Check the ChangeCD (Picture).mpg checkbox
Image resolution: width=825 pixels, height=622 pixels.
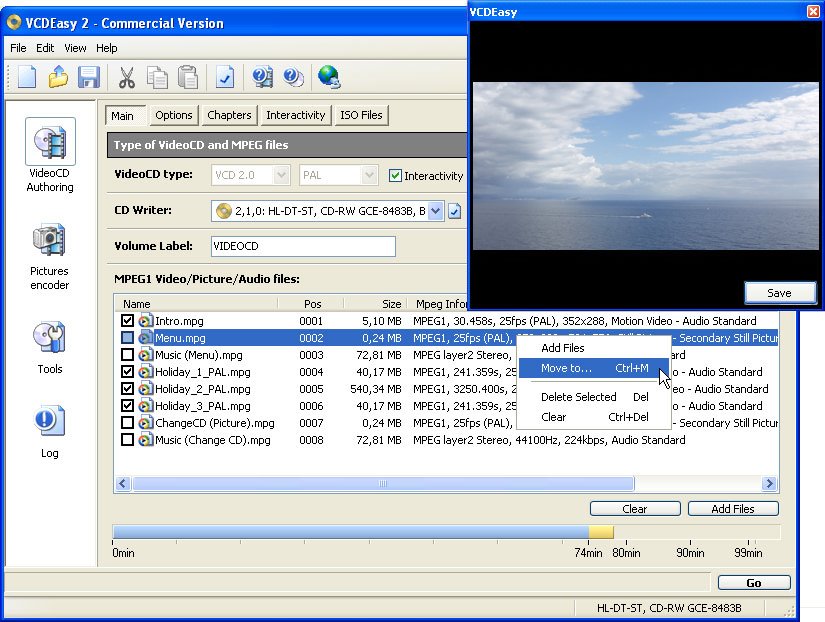point(127,423)
